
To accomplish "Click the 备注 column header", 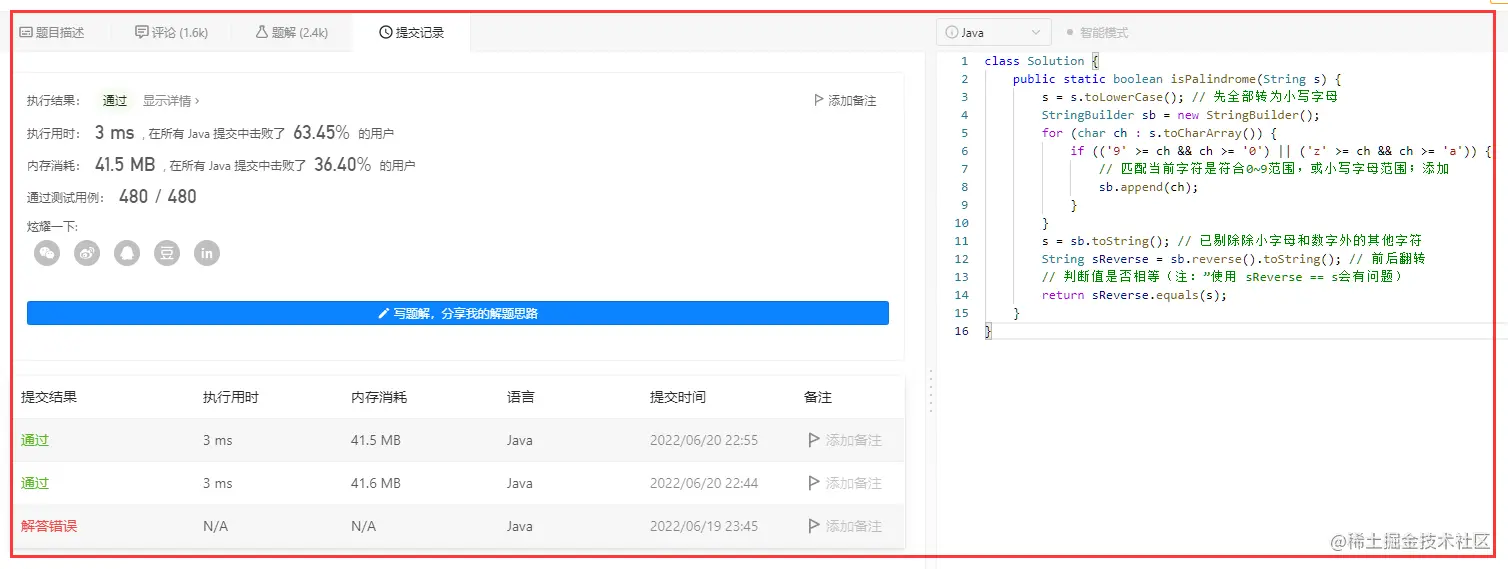I will (818, 397).
